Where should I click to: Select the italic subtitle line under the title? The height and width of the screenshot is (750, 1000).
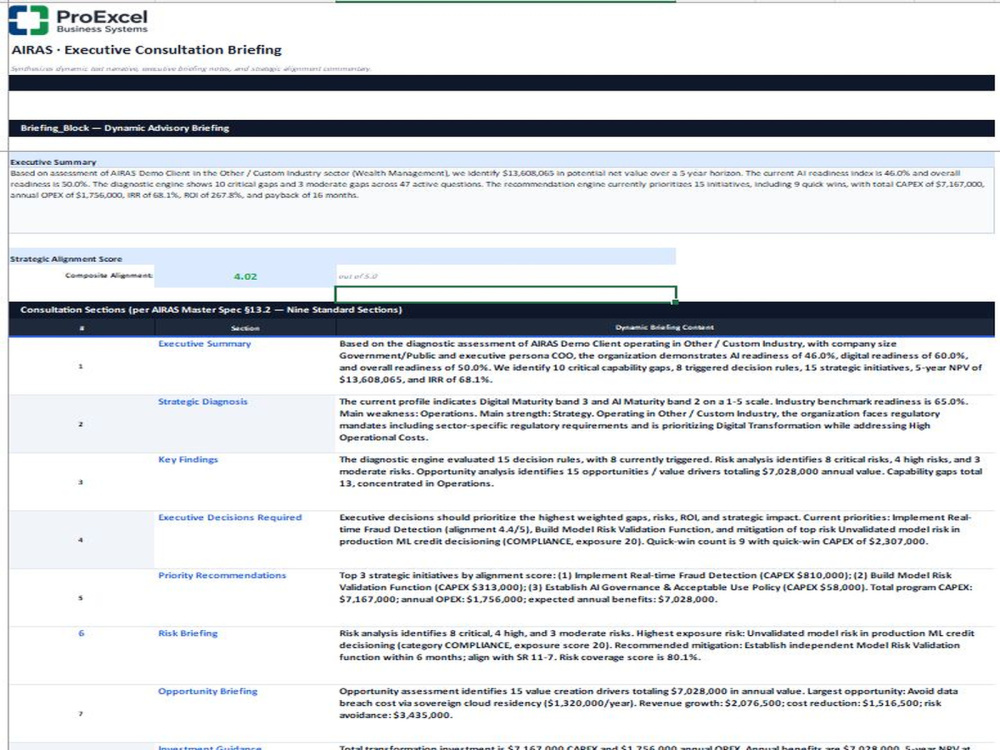coord(190,68)
